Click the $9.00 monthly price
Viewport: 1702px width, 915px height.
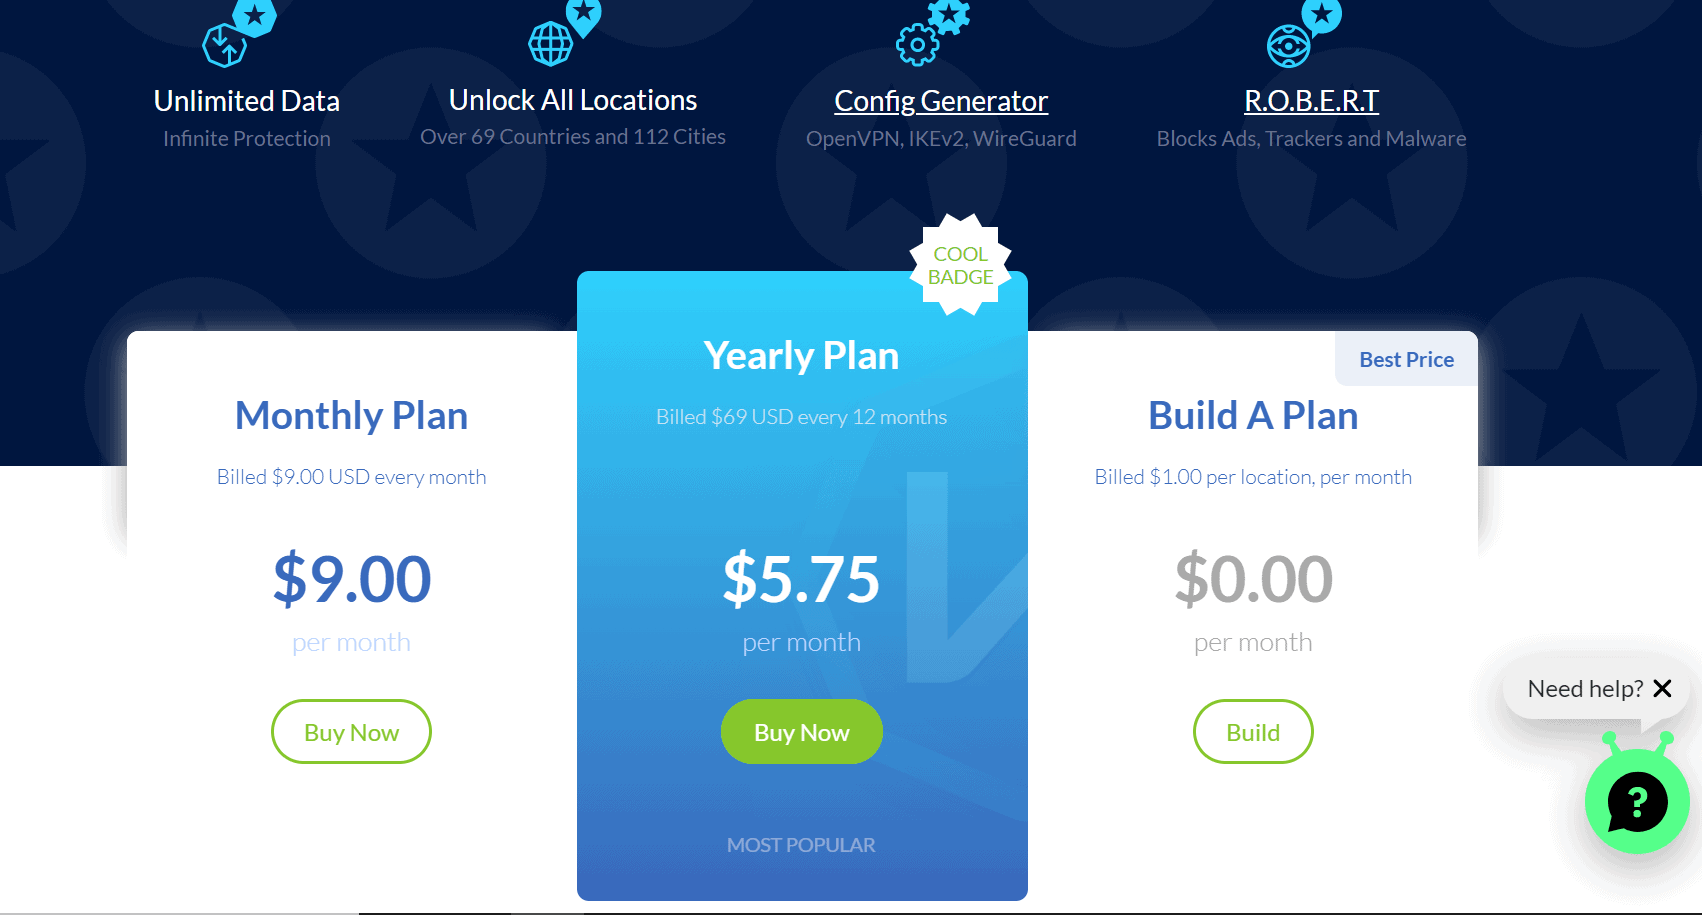click(x=351, y=579)
